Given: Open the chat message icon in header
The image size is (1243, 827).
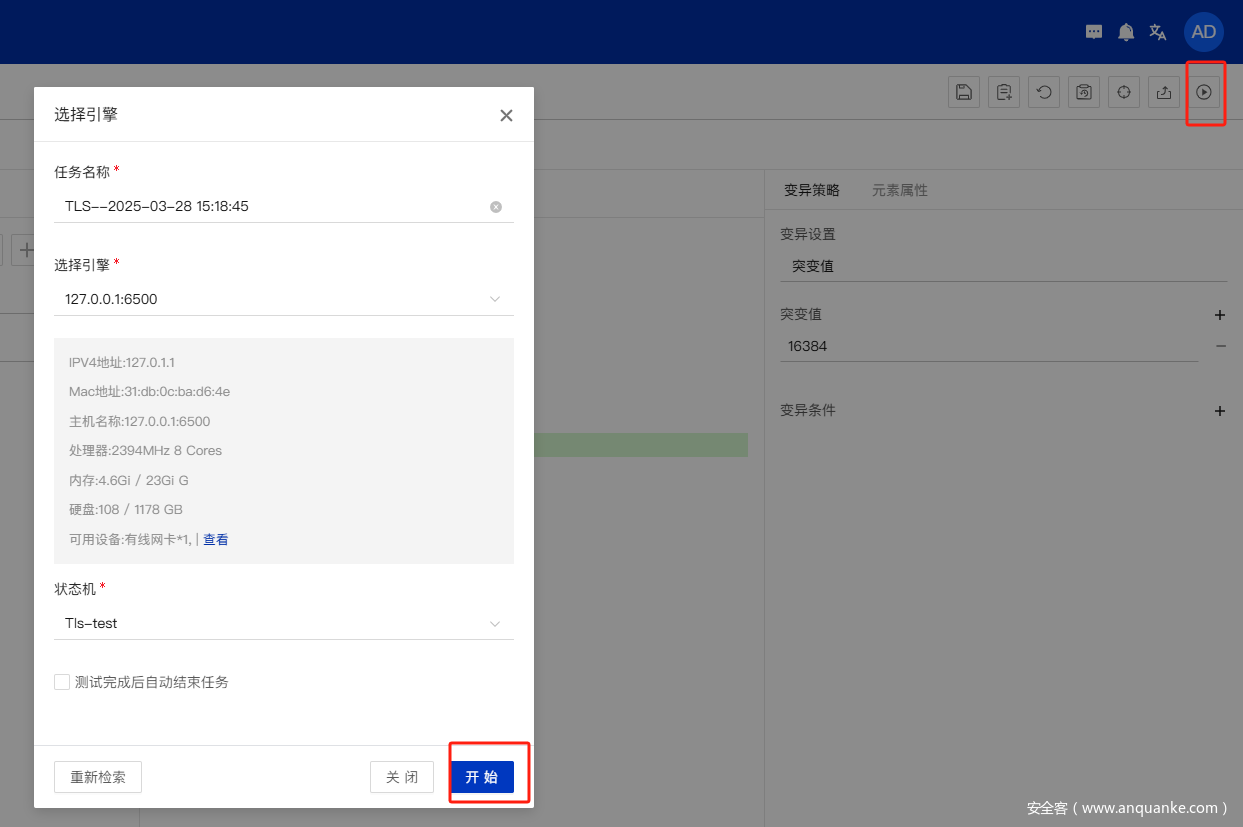Looking at the screenshot, I should [1094, 32].
